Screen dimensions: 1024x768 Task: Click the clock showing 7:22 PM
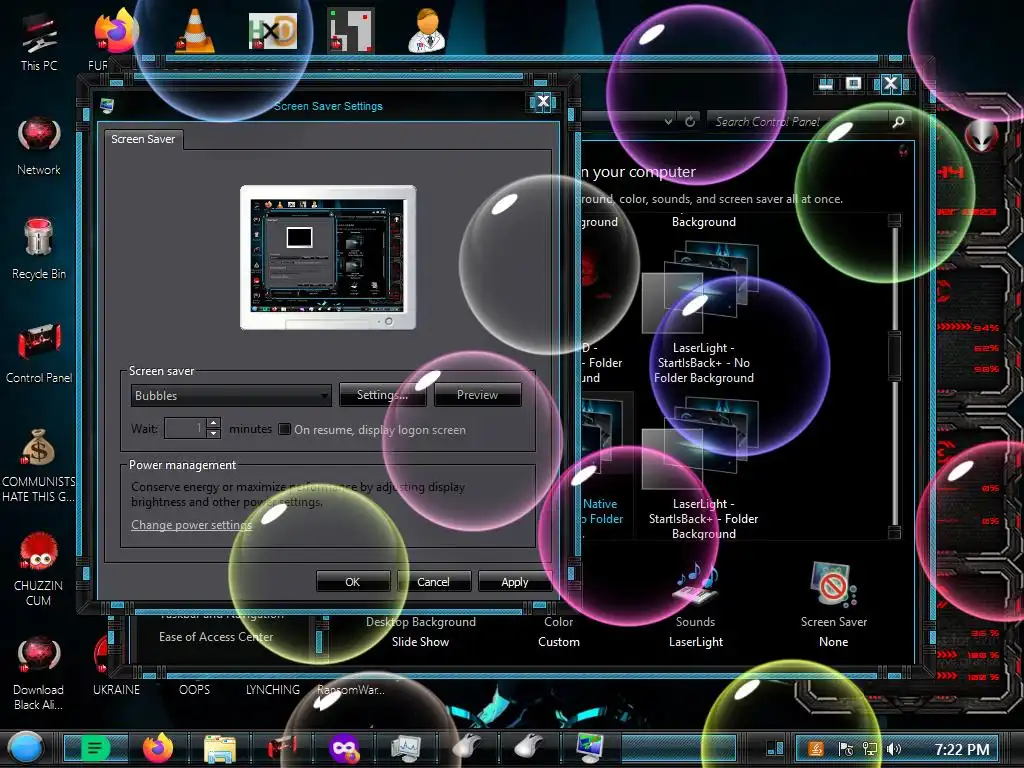pos(961,749)
